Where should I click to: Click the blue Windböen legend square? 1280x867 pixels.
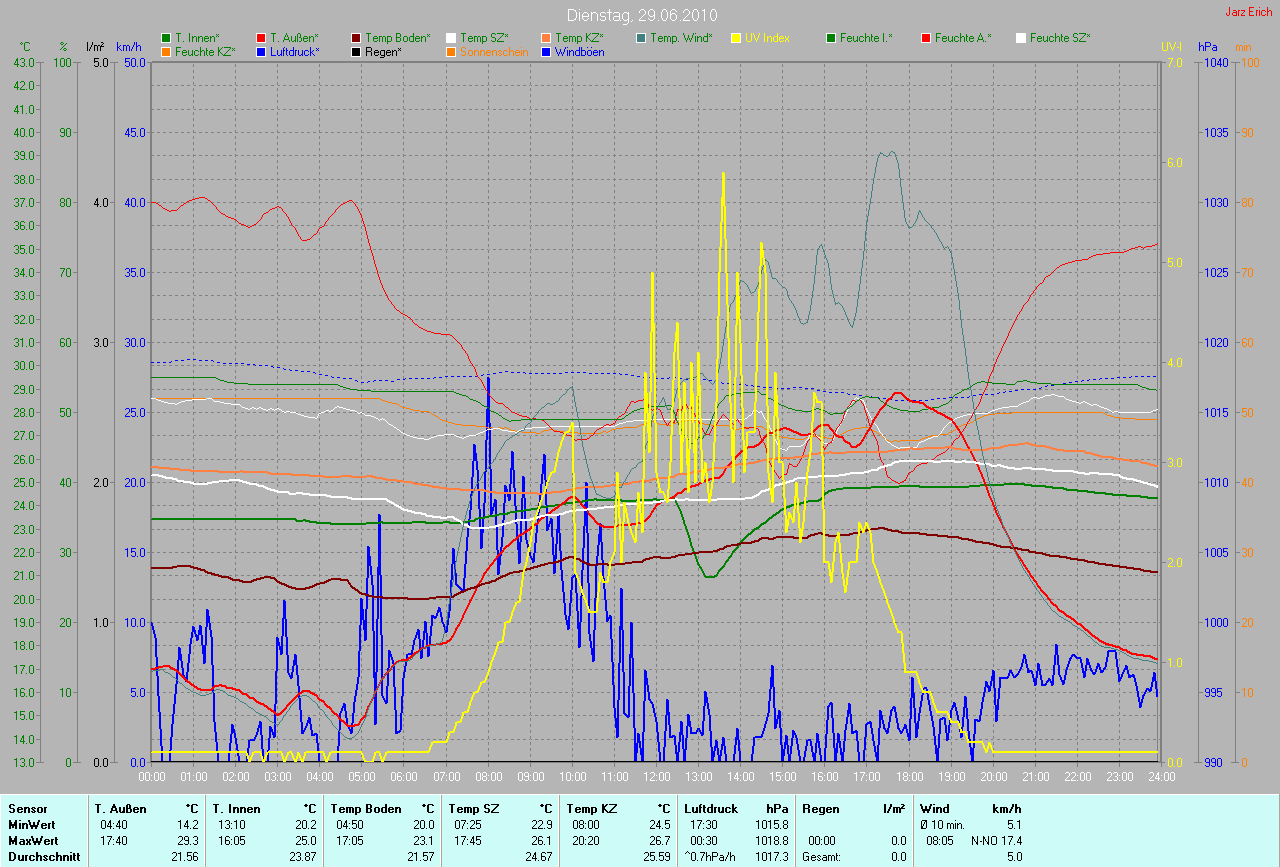click(x=546, y=51)
